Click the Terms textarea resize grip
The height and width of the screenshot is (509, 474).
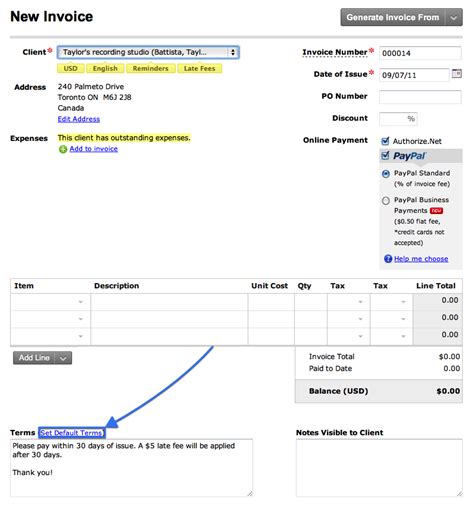coord(250,494)
